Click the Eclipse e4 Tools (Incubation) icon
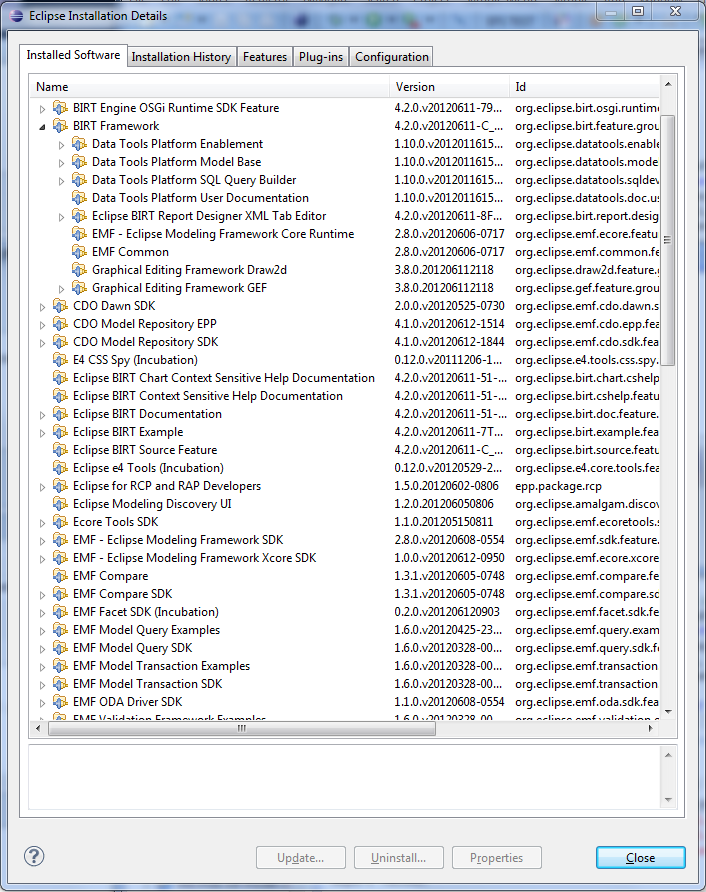Screen dimensions: 706x892 click(60, 468)
